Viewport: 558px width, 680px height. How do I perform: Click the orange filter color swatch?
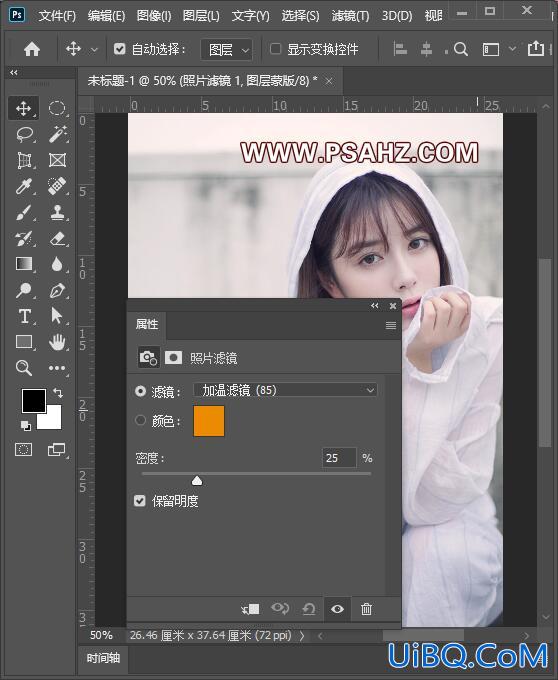click(x=209, y=421)
